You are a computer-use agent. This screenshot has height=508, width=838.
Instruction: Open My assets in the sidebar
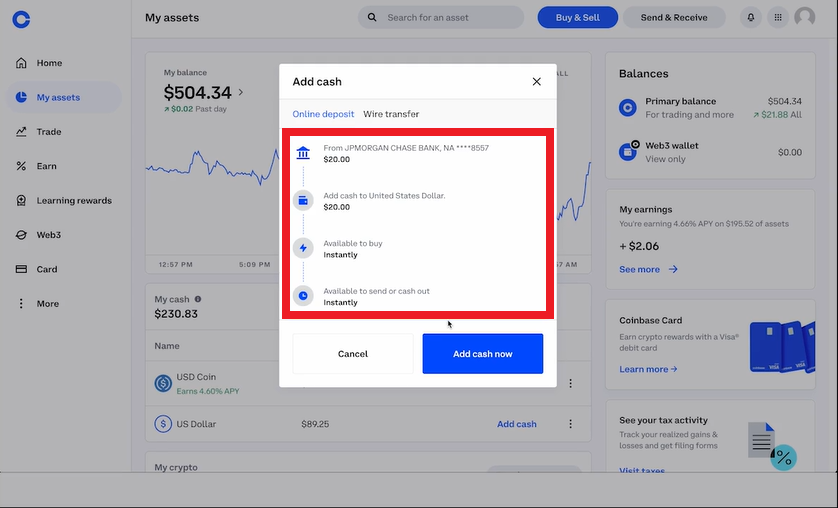(64, 97)
